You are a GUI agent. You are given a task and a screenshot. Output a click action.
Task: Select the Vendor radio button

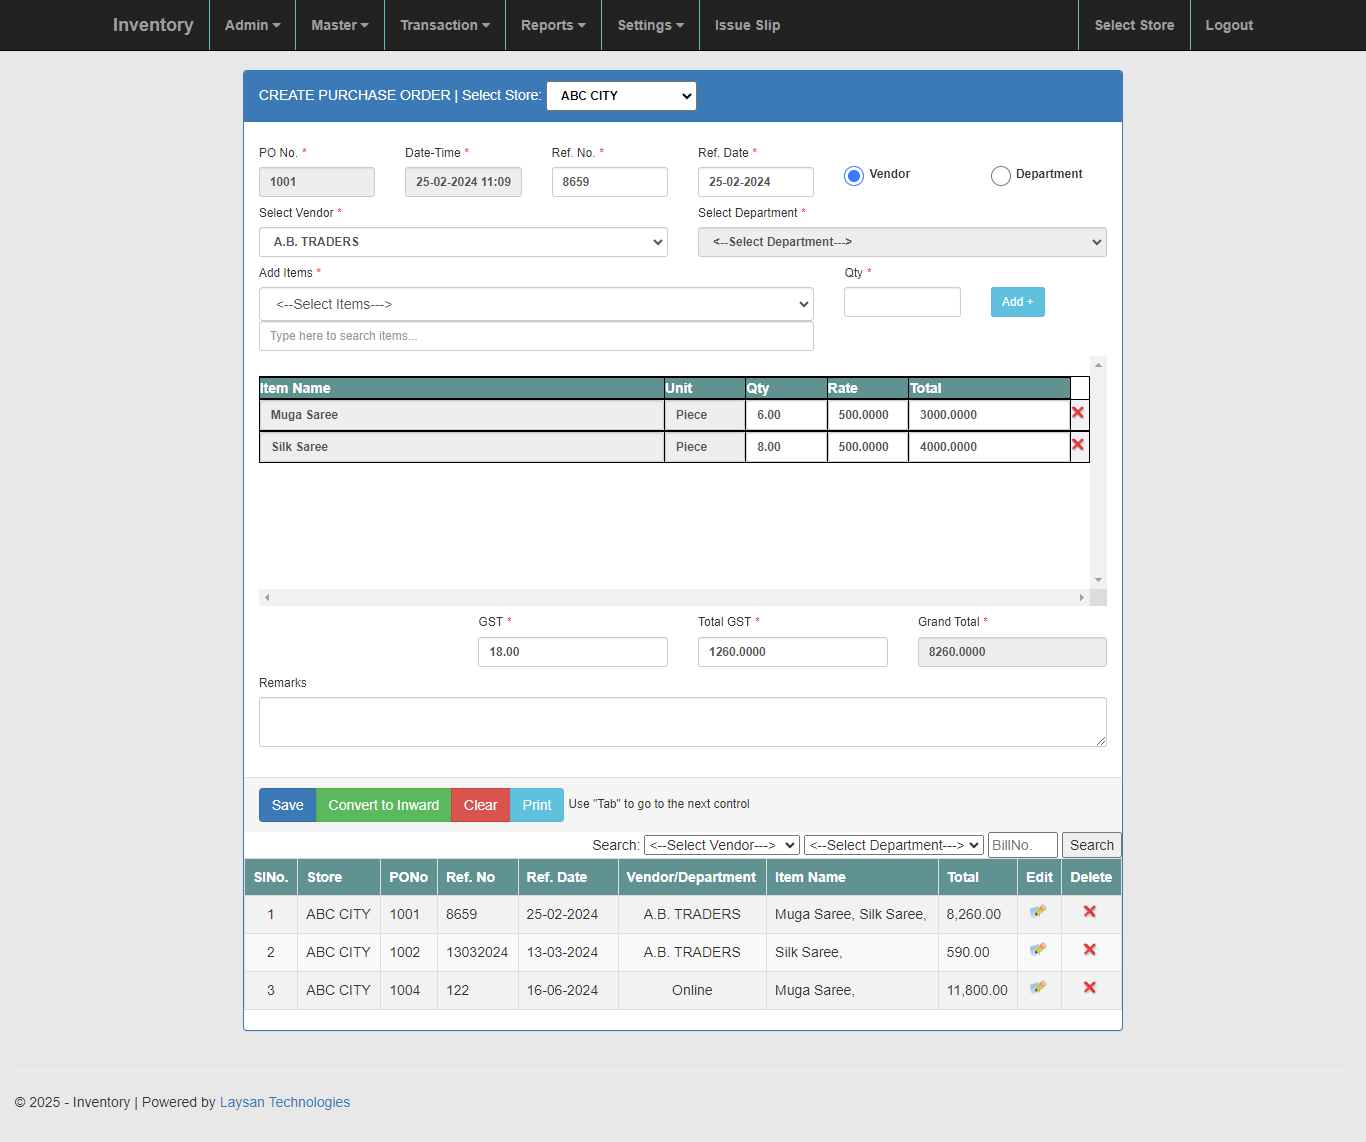coord(854,176)
